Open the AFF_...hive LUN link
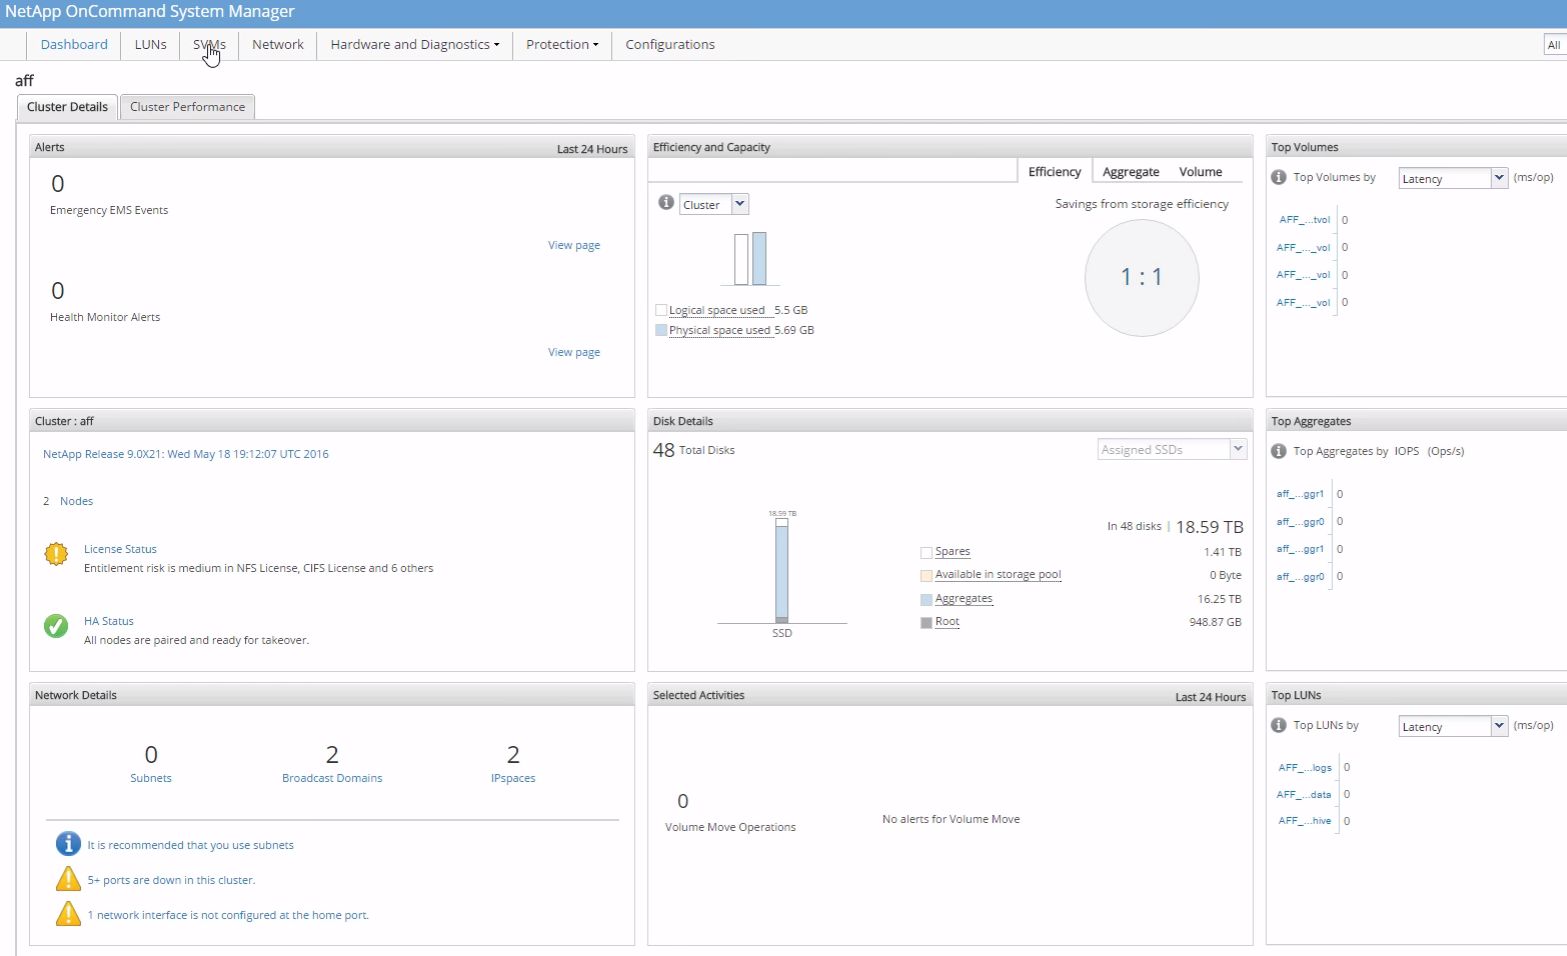Viewport: 1567px width, 956px height. click(1305, 821)
